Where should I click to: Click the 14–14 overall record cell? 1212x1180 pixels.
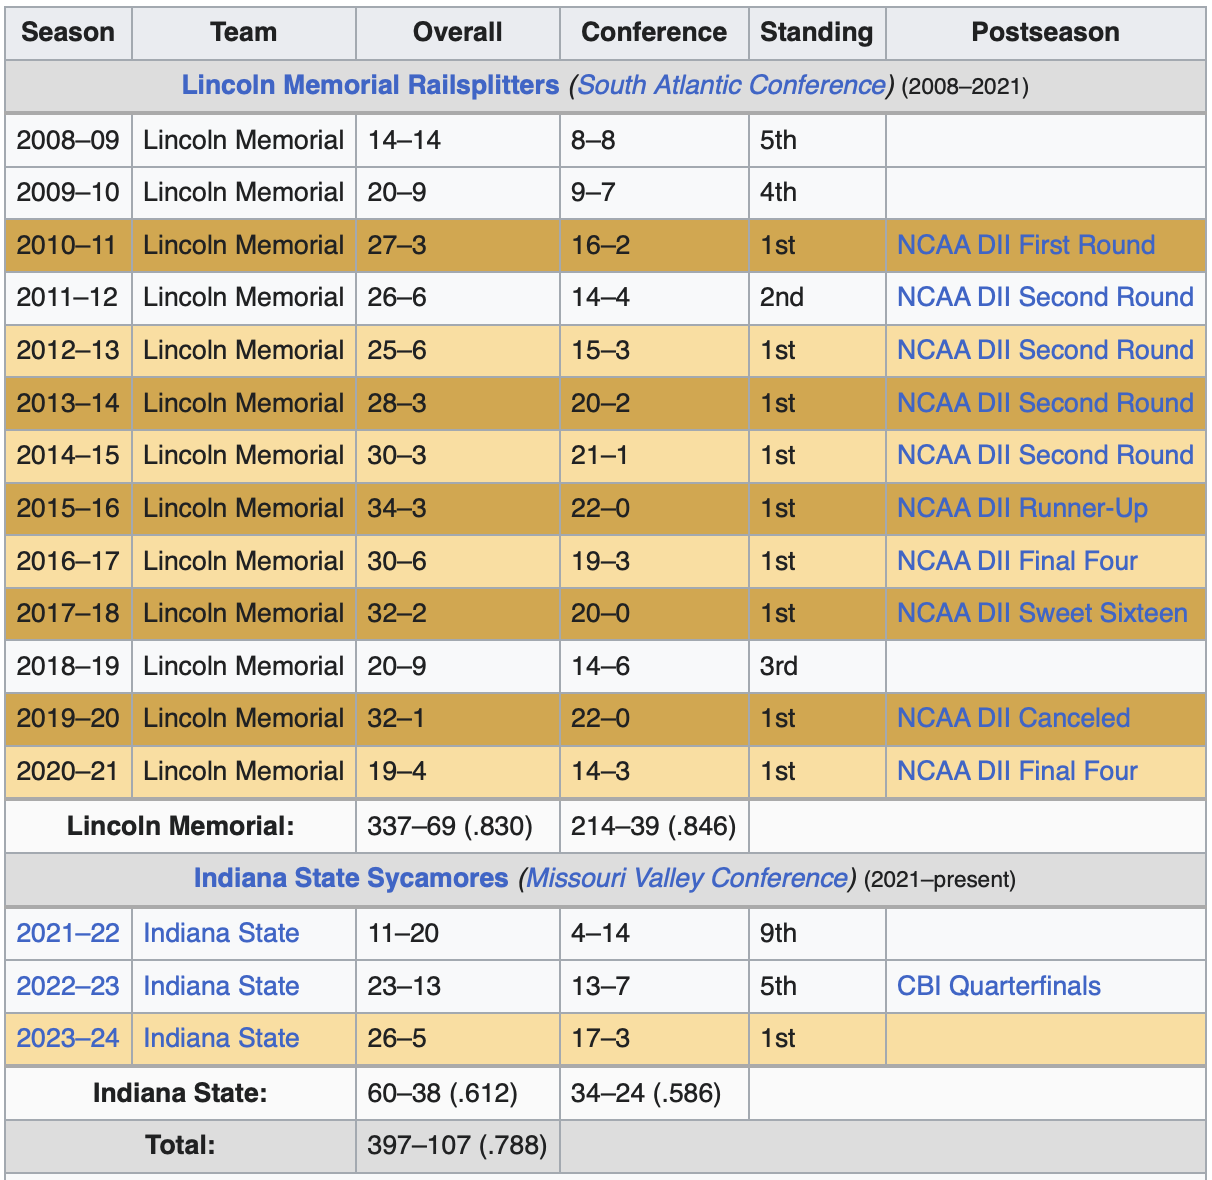pyautogui.click(x=458, y=140)
